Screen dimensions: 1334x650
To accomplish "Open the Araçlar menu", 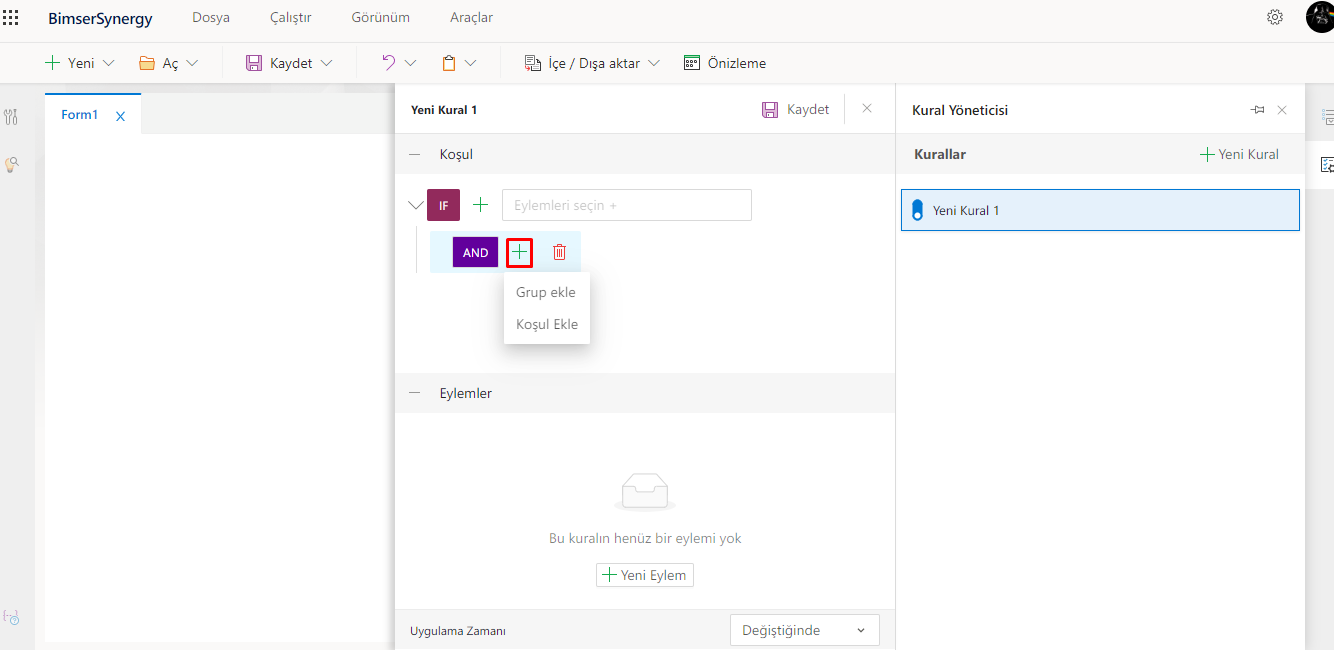I will click(x=471, y=17).
